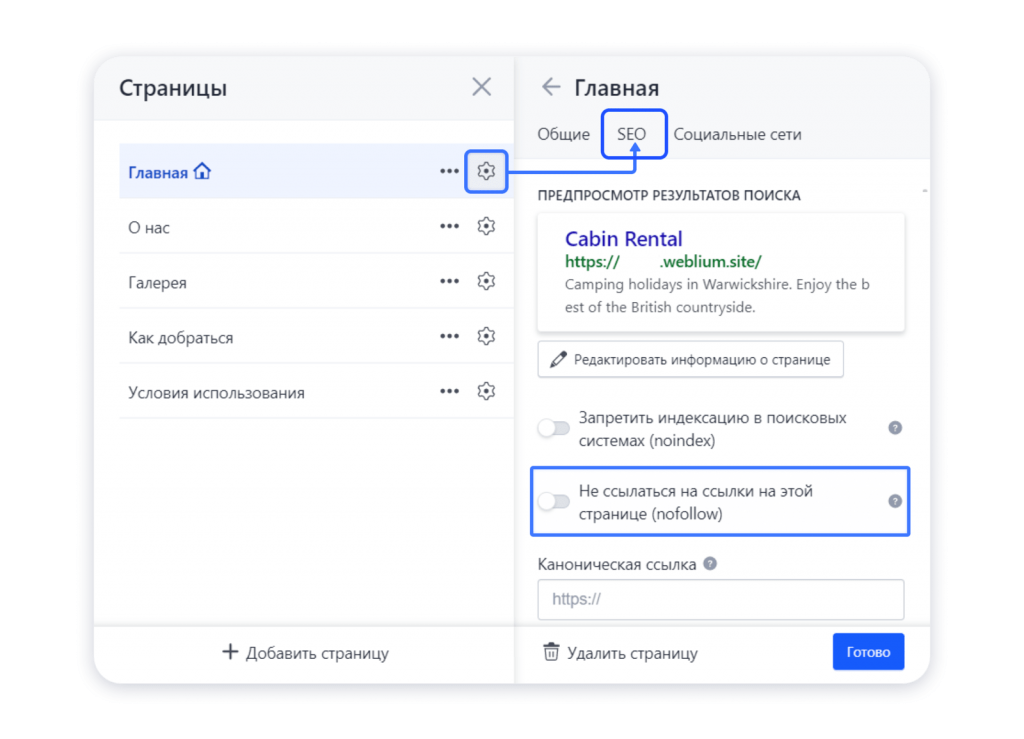Toggle the nofollow links switch
This screenshot has height=739, width=1024.
point(554,502)
